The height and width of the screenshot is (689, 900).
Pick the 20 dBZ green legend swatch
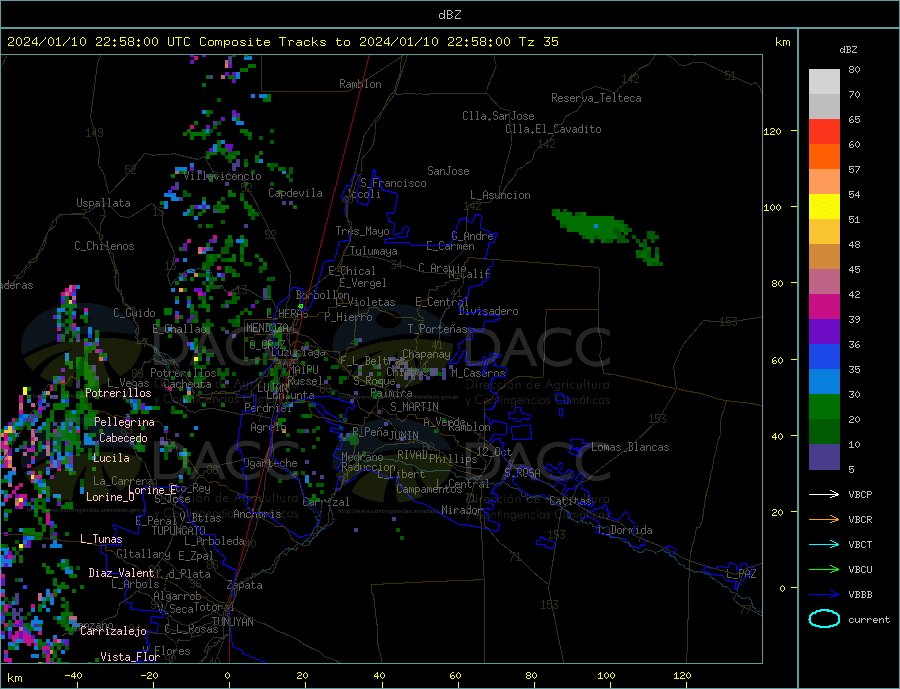[824, 407]
